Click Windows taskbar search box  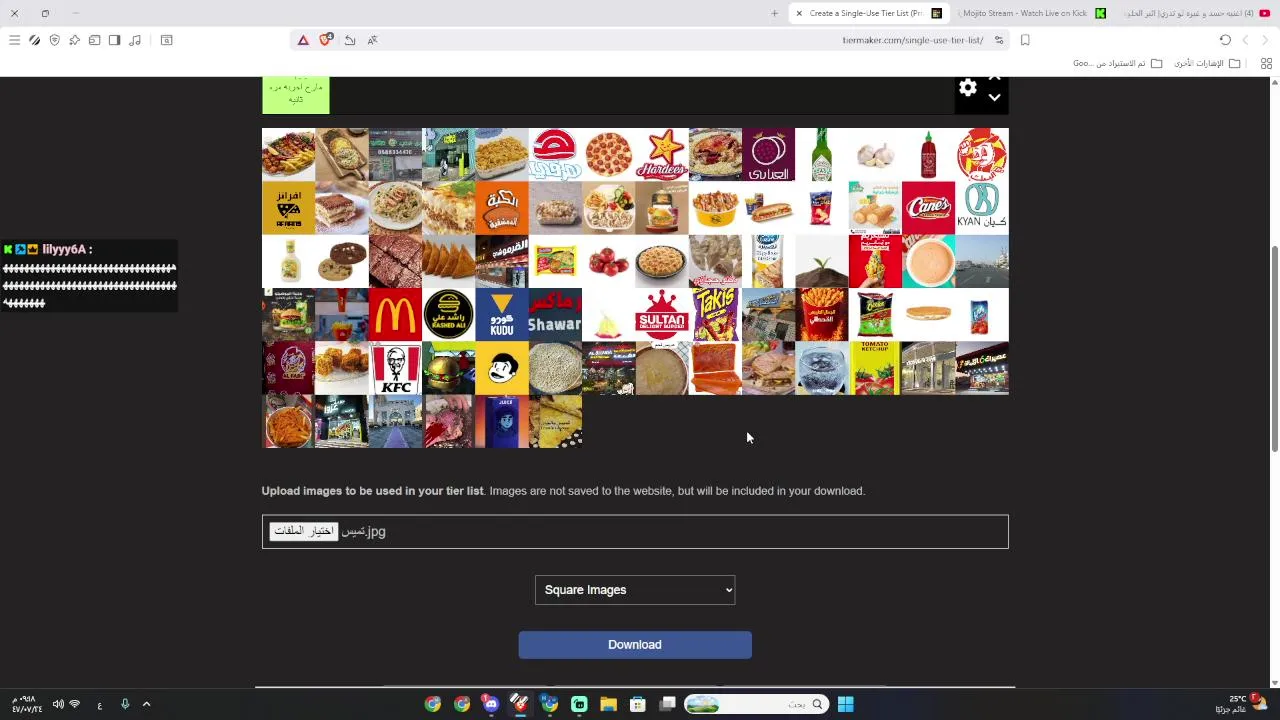coord(755,704)
